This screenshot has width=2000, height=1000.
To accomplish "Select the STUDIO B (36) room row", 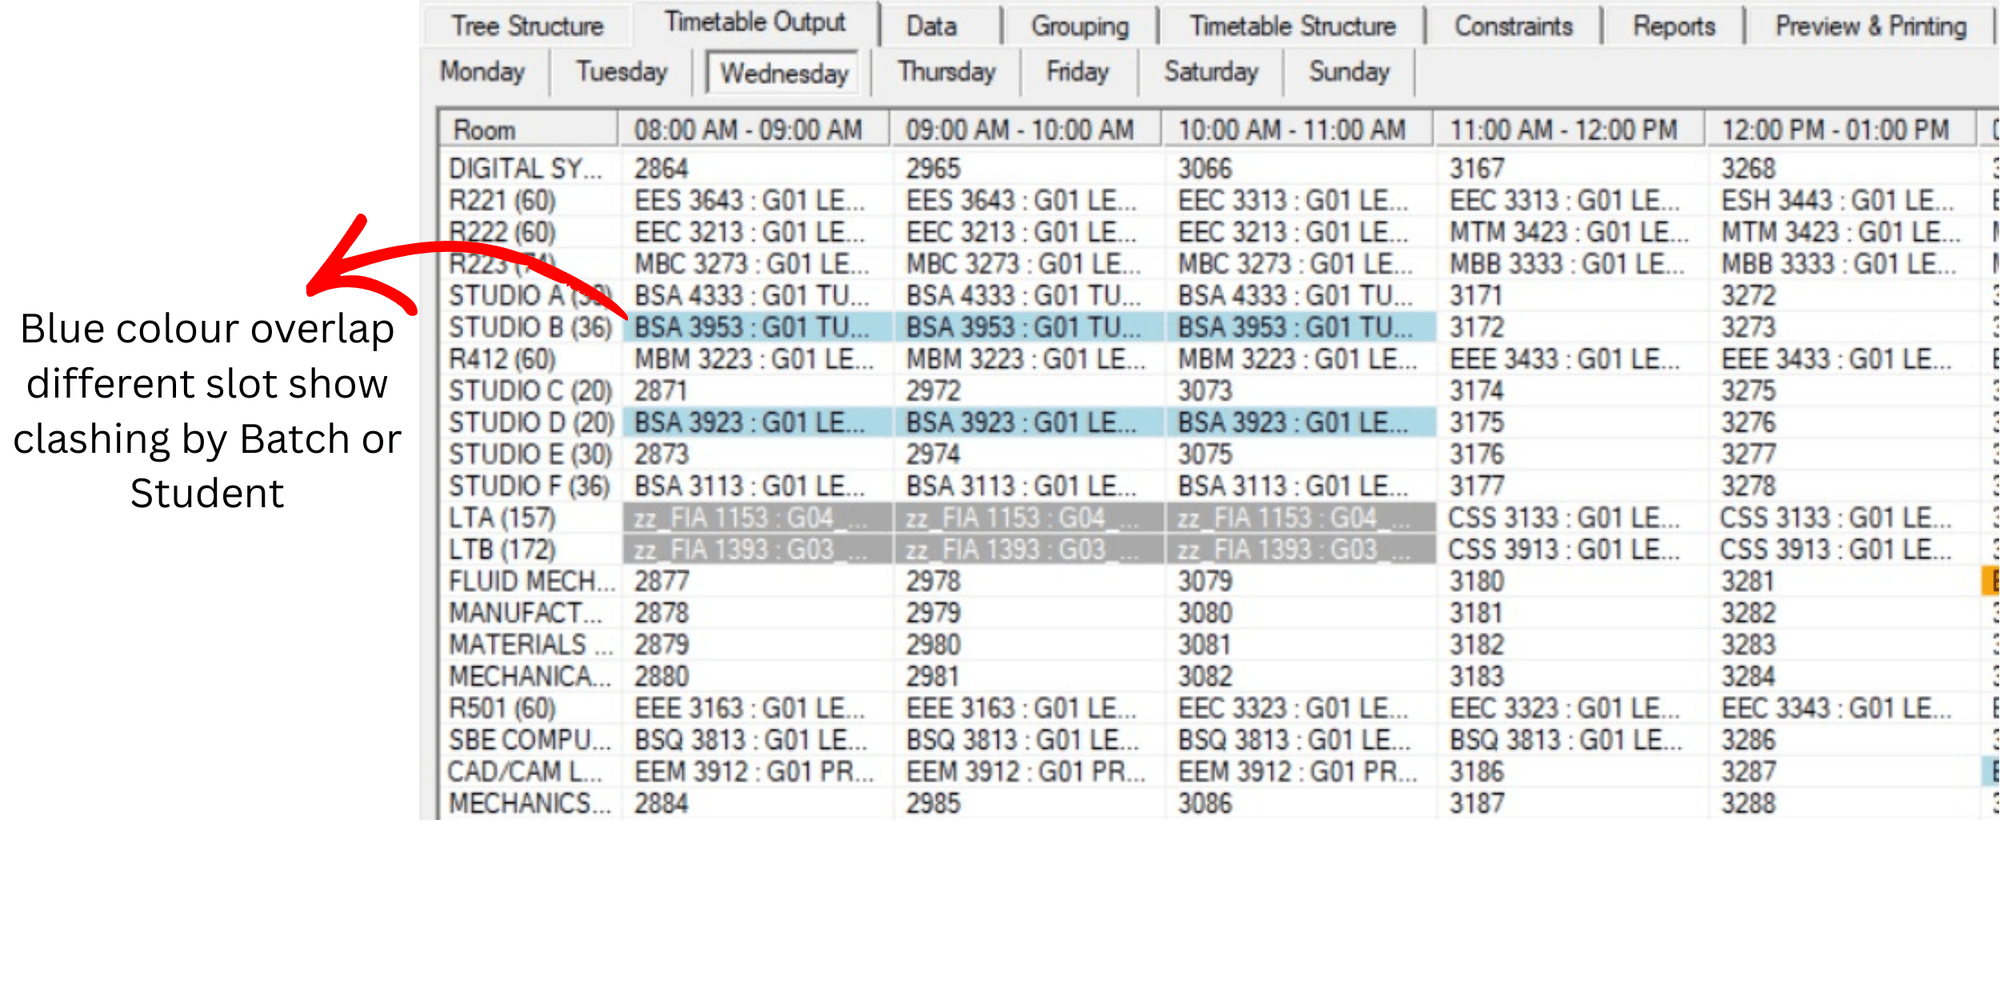I will 530,328.
